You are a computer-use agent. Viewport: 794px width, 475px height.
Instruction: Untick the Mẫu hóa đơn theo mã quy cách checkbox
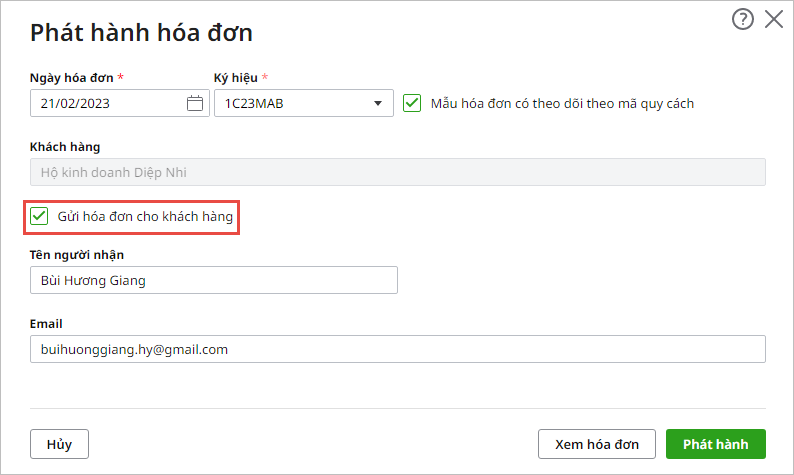412,103
